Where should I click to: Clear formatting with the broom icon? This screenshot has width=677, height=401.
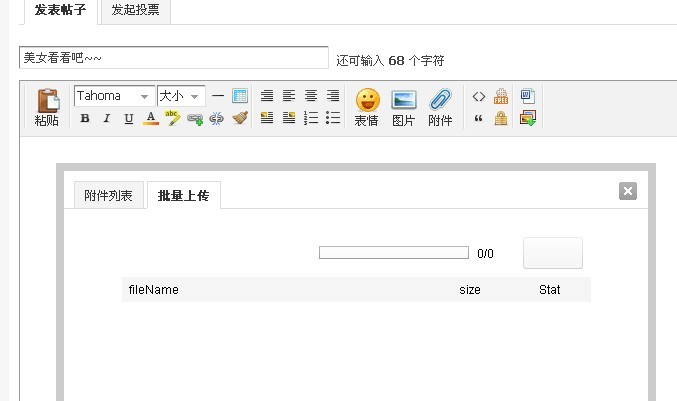pyautogui.click(x=240, y=118)
